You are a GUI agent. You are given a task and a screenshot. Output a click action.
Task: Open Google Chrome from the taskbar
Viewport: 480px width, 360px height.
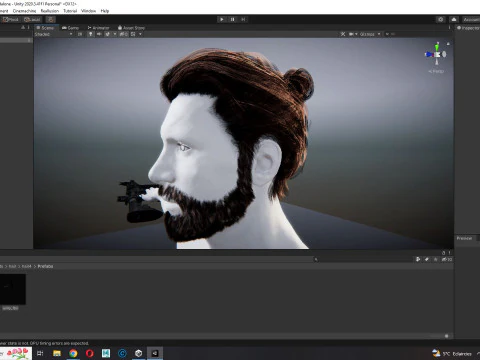pyautogui.click(x=73, y=353)
